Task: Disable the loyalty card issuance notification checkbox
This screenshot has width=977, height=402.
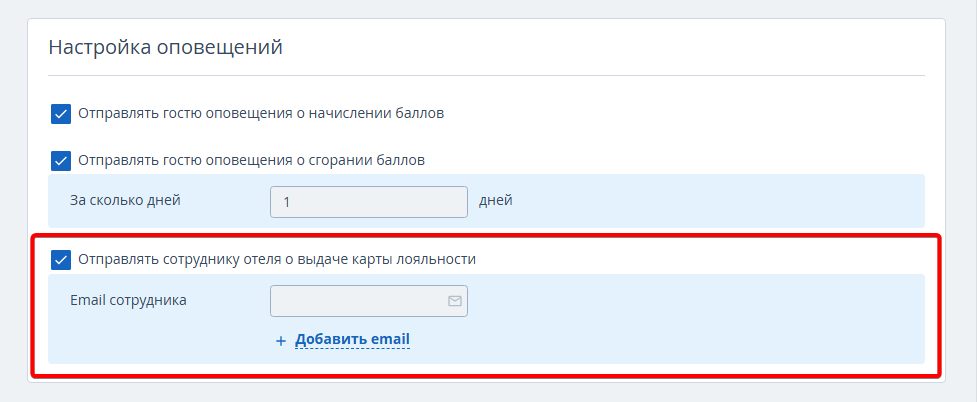Action: pyautogui.click(x=61, y=260)
